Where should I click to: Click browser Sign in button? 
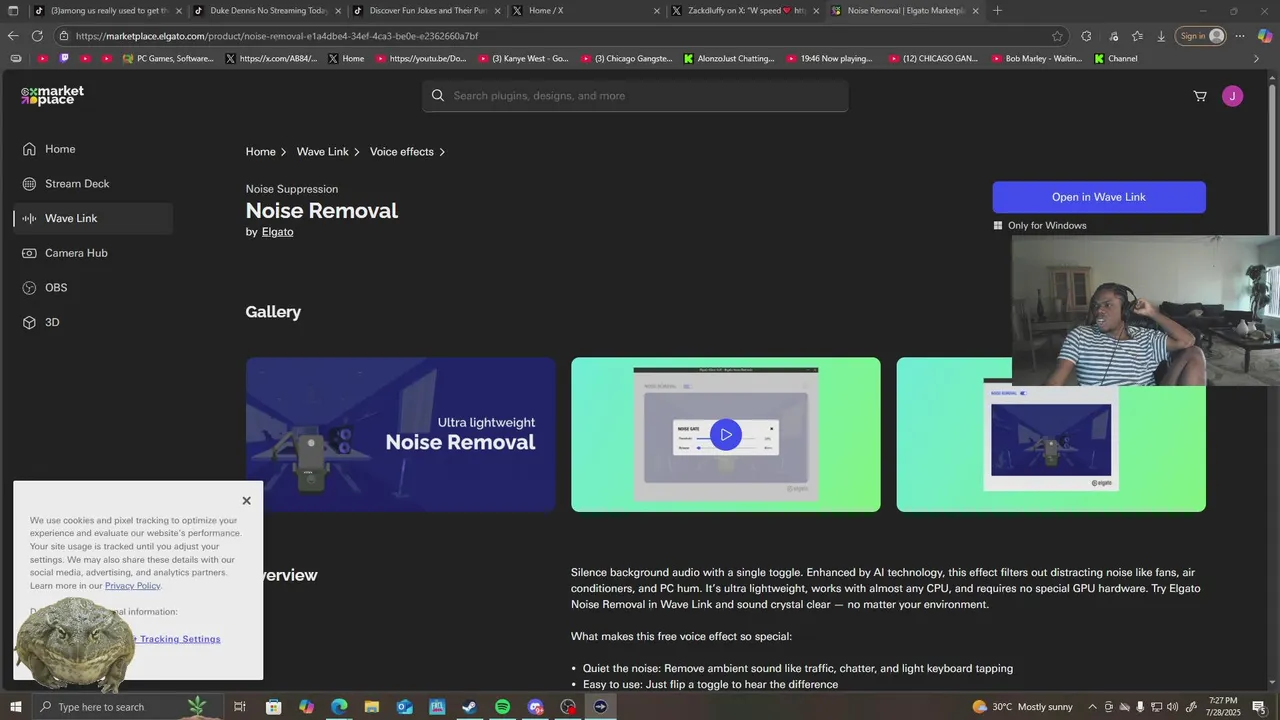point(1201,36)
